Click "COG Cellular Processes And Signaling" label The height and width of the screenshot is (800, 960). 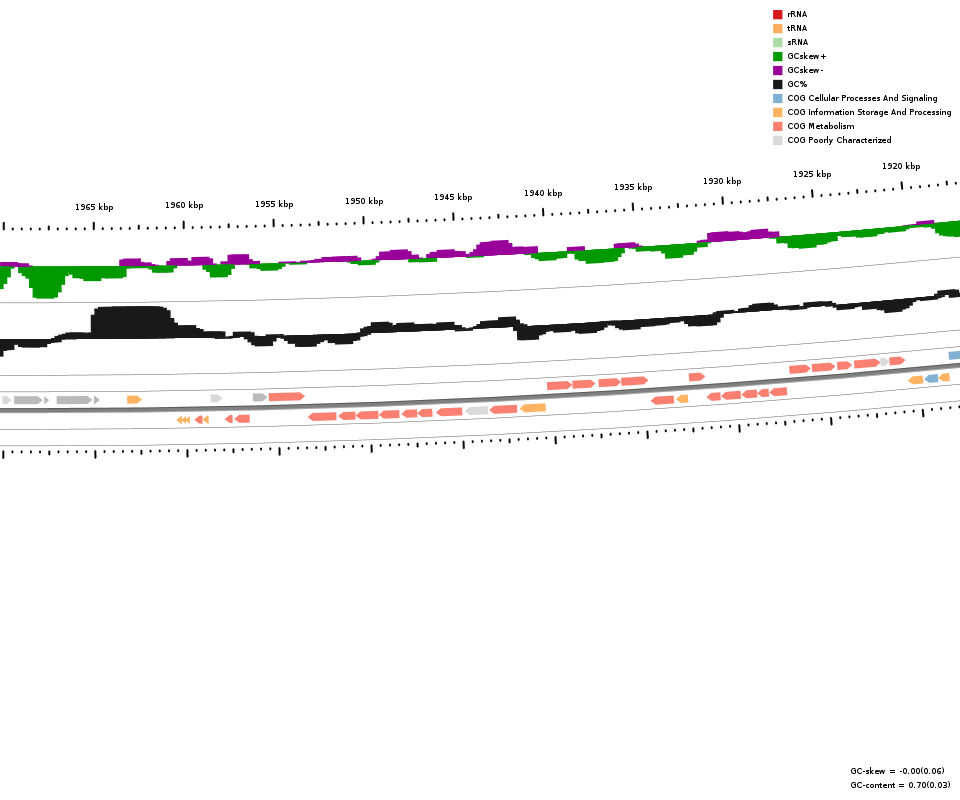[862, 98]
